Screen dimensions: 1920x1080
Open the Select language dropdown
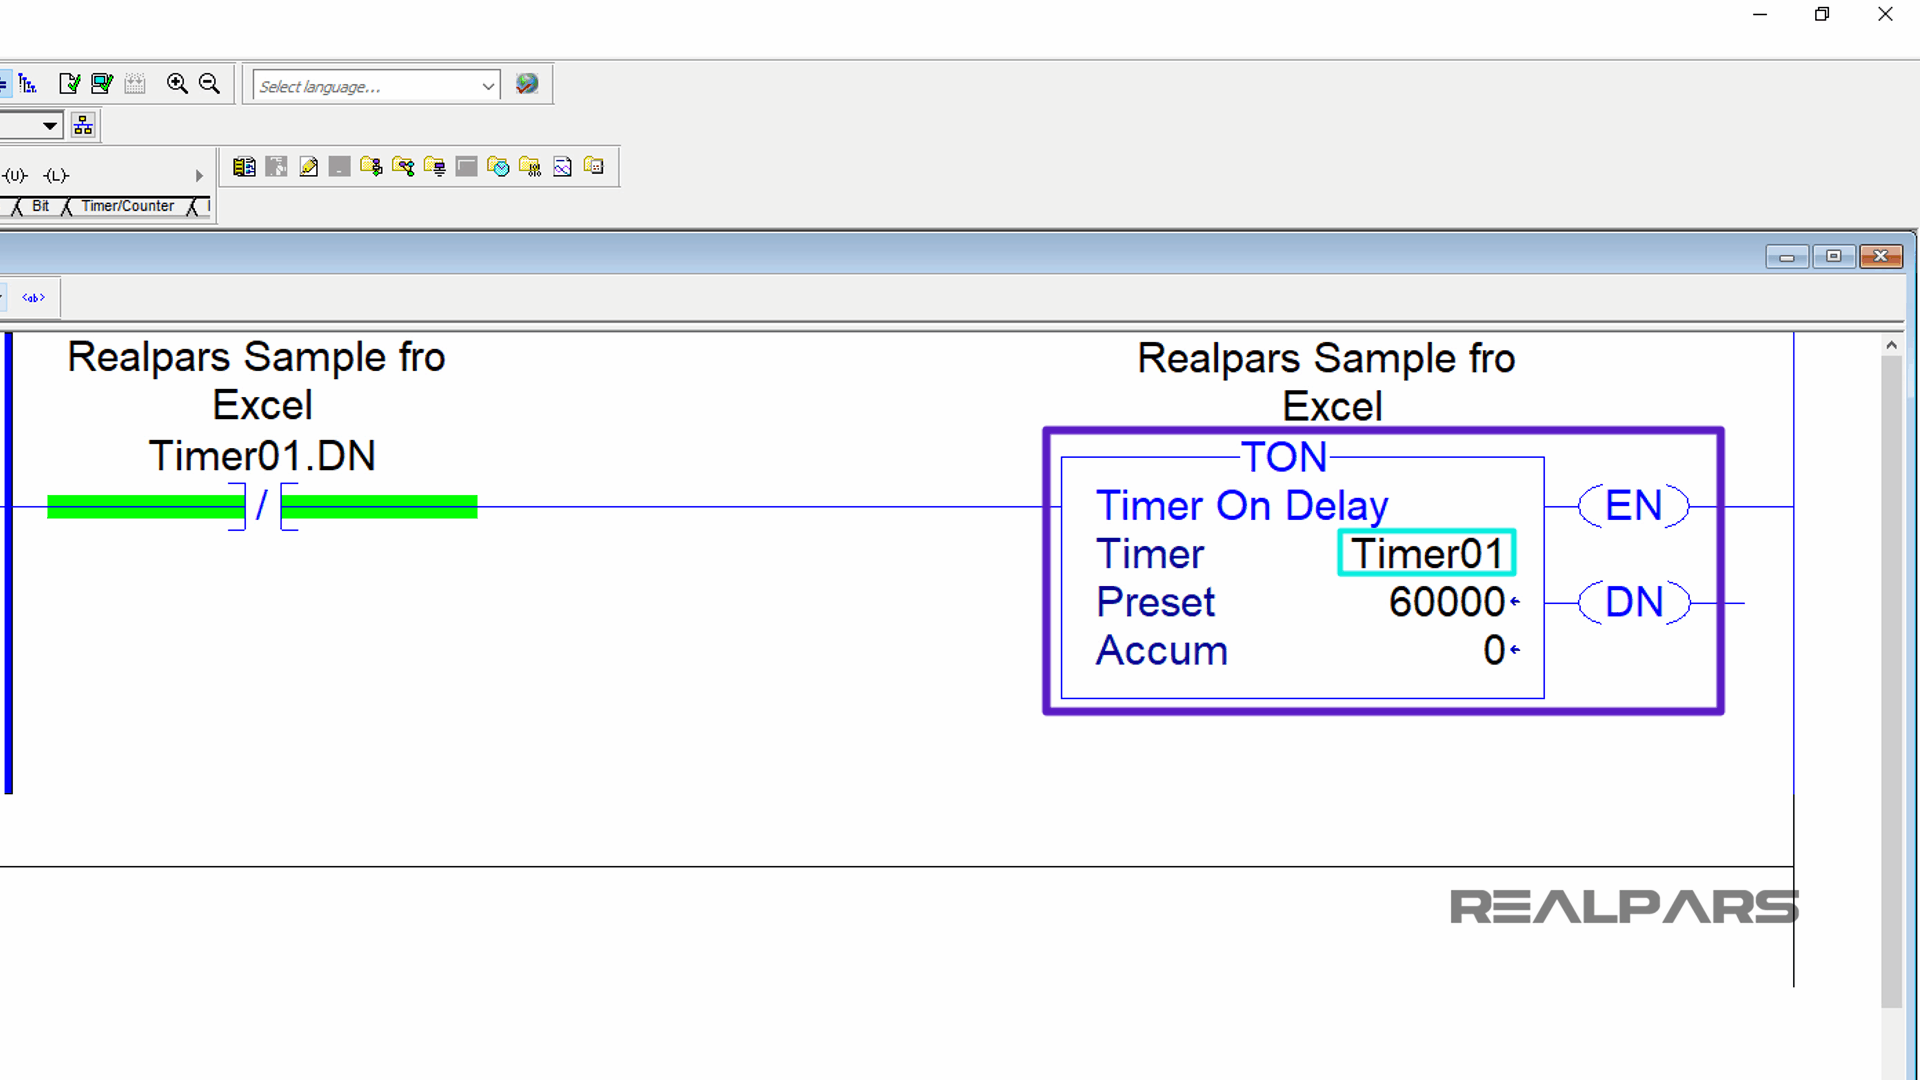488,85
